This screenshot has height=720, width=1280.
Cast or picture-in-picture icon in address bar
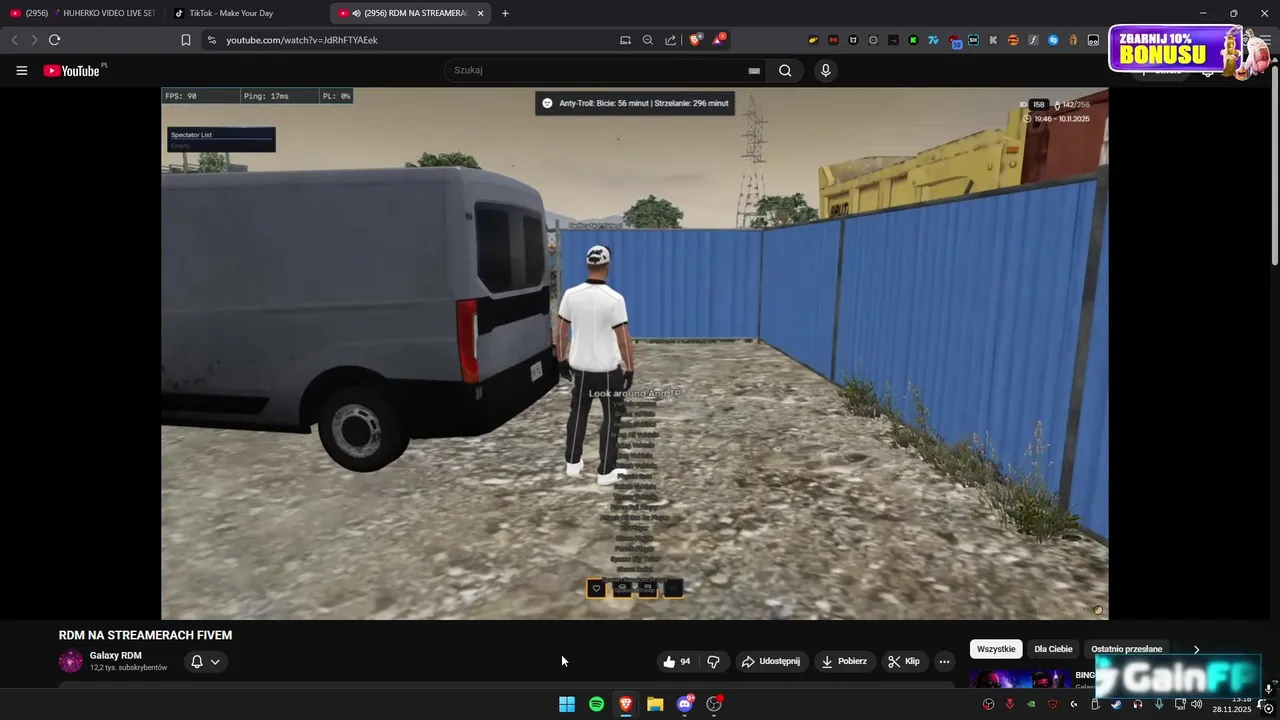625,40
